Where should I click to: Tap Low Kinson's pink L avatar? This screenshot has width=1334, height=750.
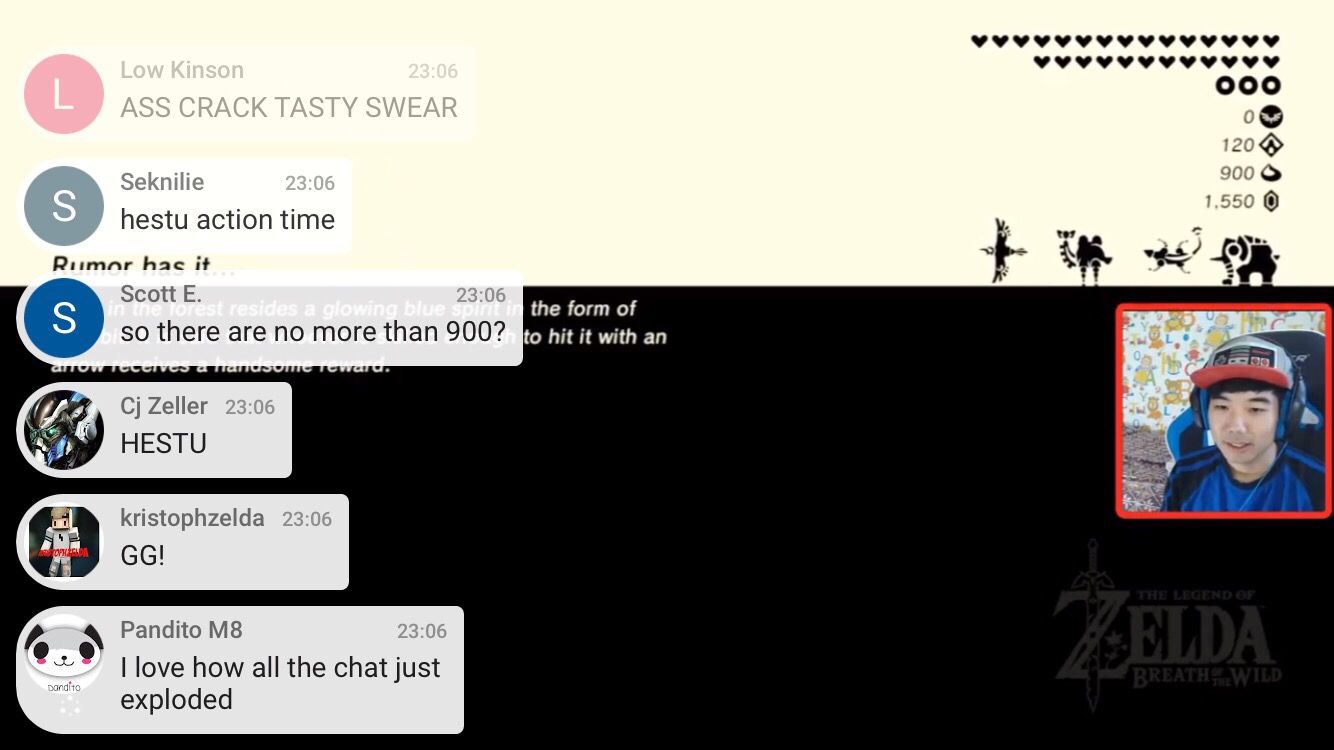point(64,94)
